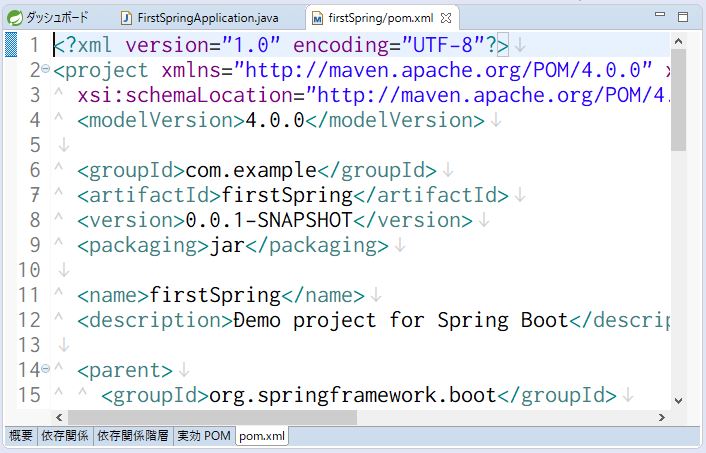Minimize the editor area
Viewport: 706px width, 453px height.
click(x=660, y=15)
